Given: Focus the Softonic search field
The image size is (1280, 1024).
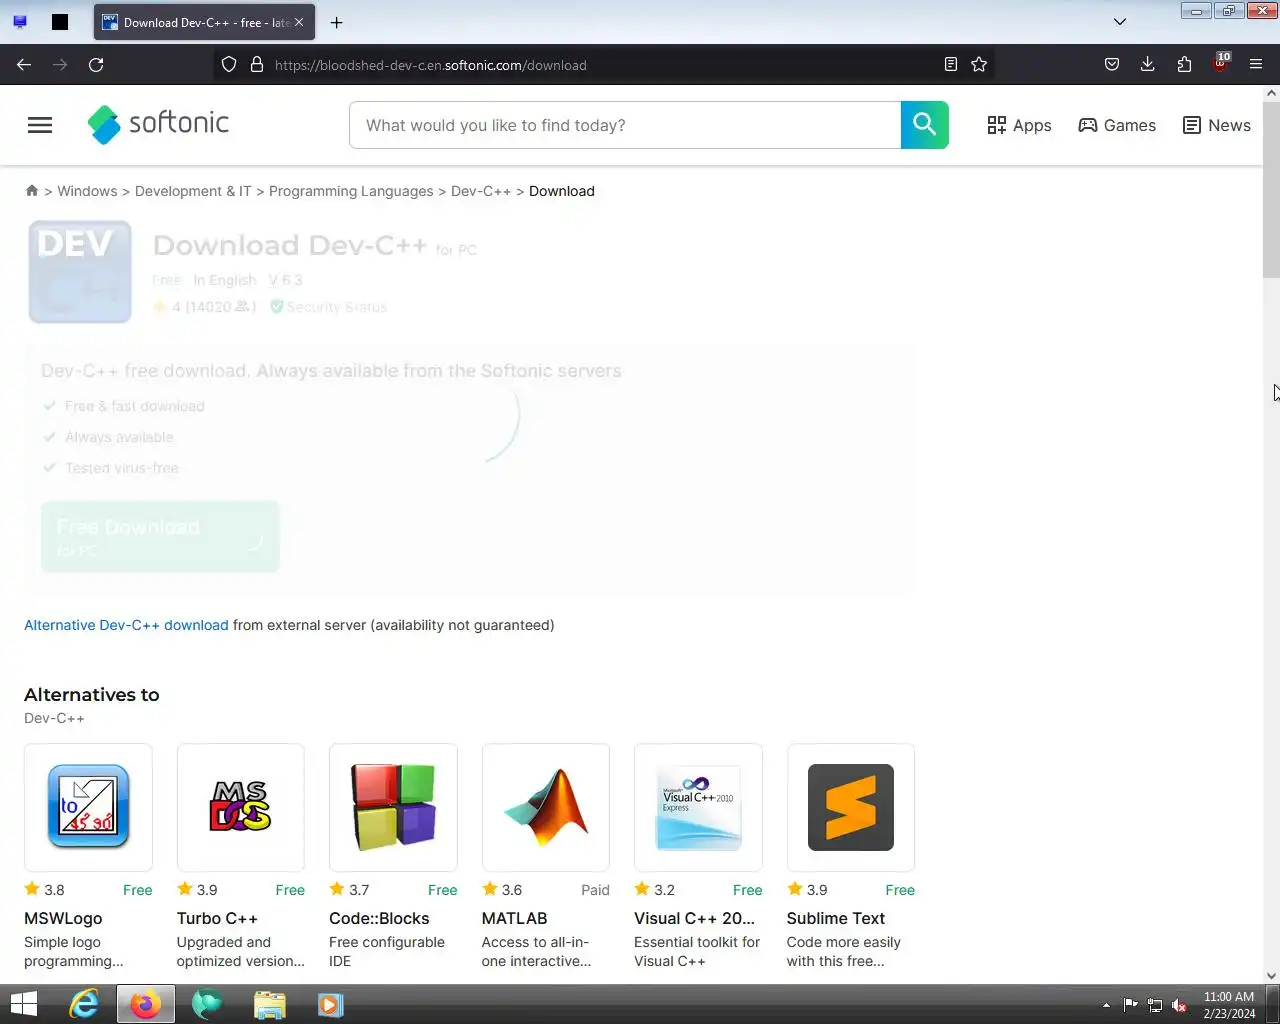Looking at the screenshot, I should point(625,125).
